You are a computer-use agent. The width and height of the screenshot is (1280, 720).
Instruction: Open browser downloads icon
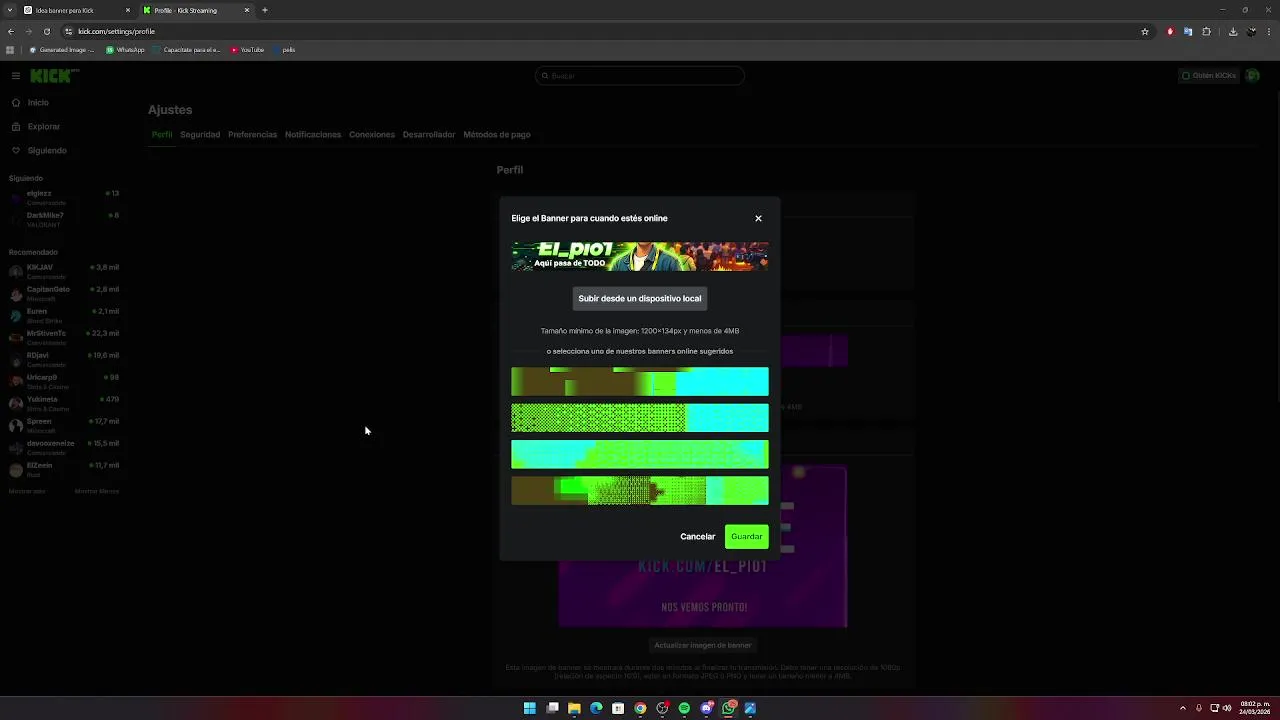(1233, 31)
